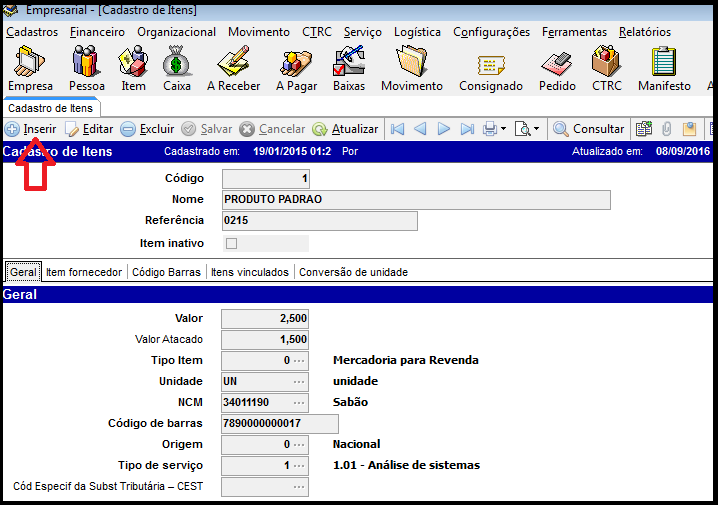Launch the A Receber icon
The width and height of the screenshot is (718, 505).
coord(233,68)
